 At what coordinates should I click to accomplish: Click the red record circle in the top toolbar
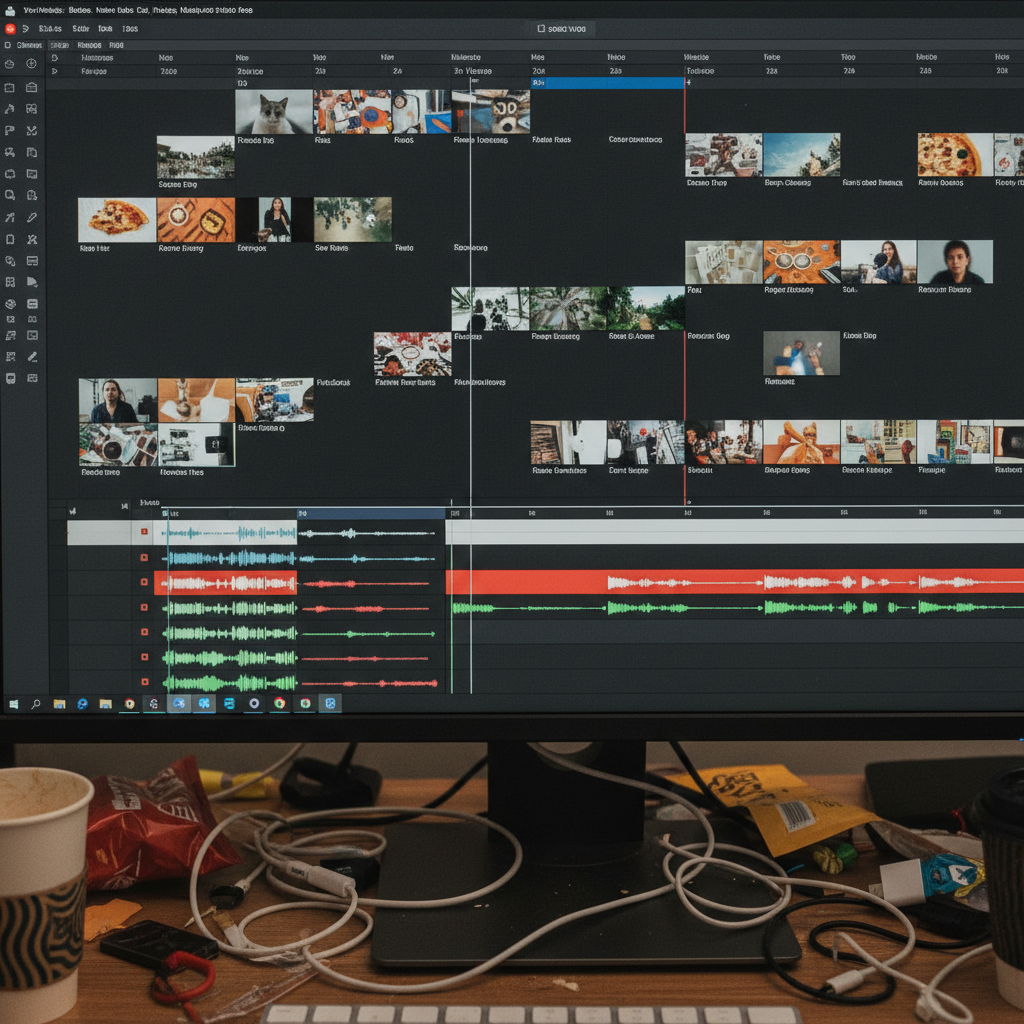[x=10, y=29]
